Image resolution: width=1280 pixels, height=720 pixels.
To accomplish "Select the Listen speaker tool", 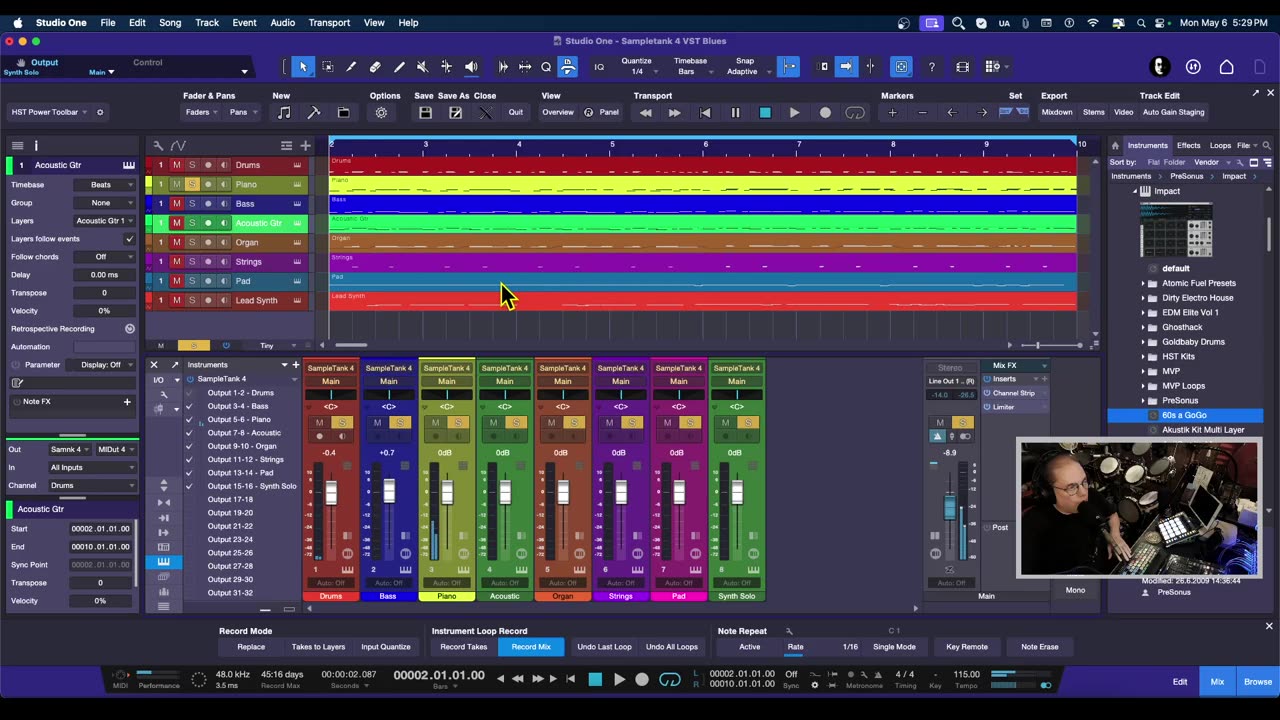I will point(471,67).
